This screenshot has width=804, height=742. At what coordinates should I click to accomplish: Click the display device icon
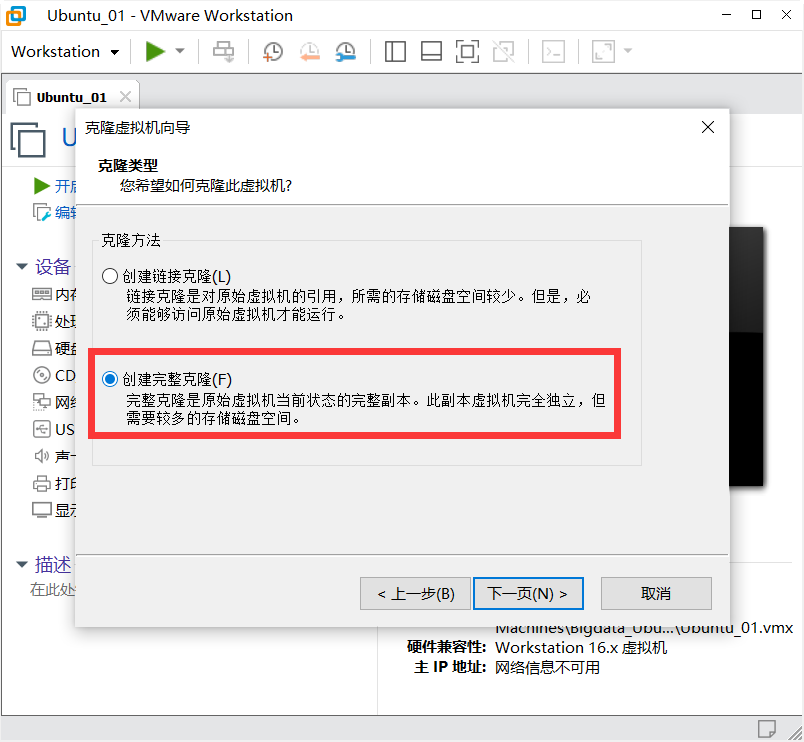click(x=42, y=510)
